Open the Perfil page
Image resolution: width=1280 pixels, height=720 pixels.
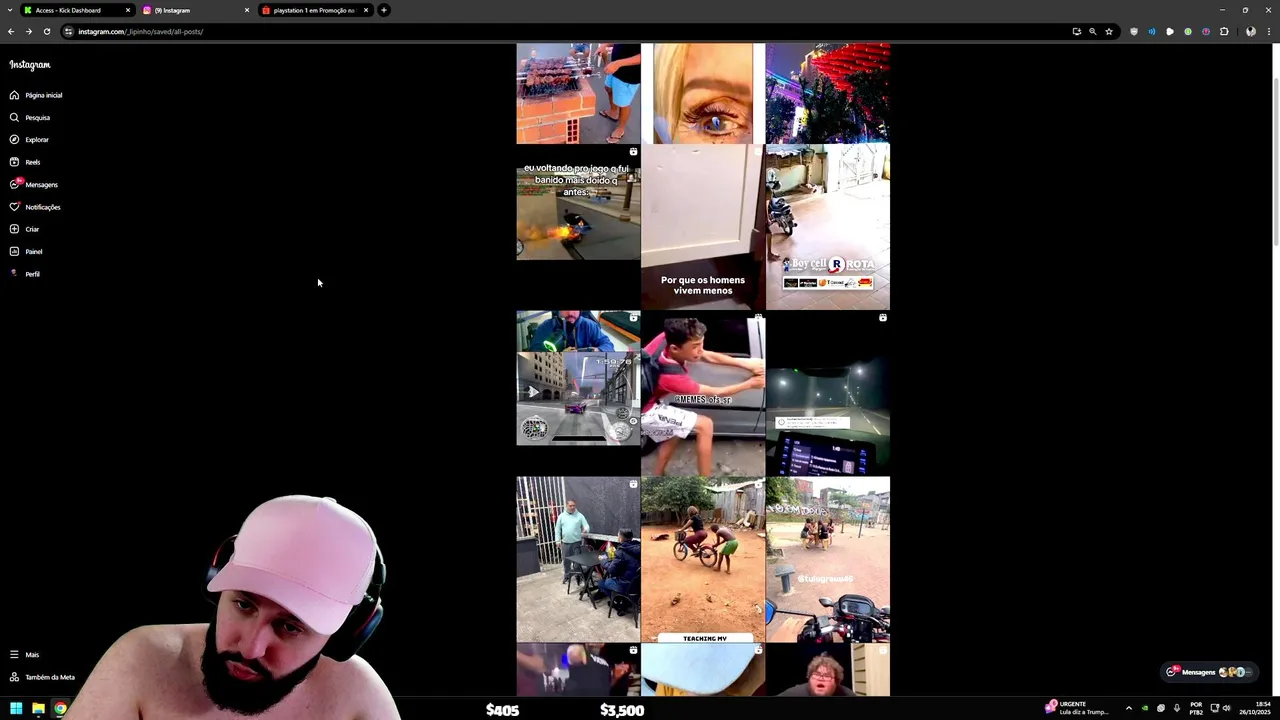click(25, 274)
